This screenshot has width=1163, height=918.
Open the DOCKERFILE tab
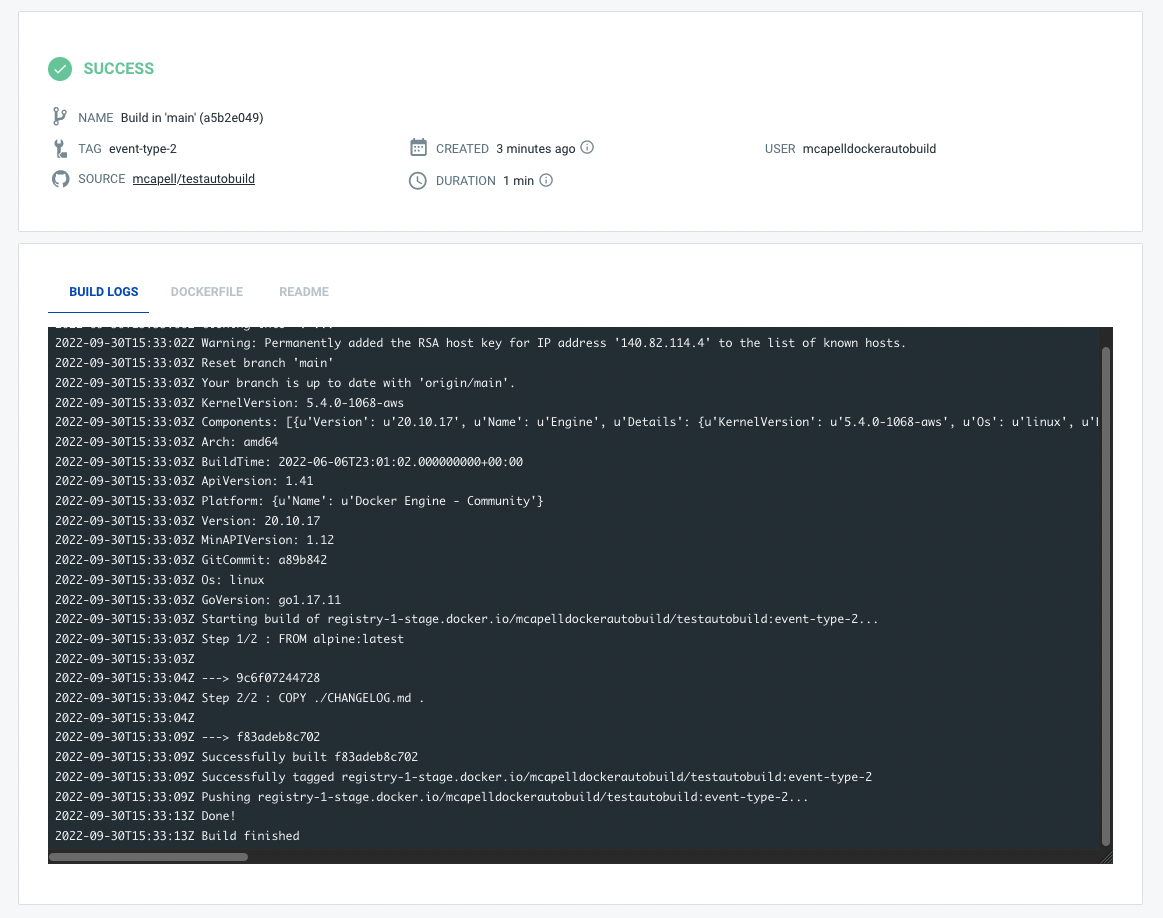[207, 292]
